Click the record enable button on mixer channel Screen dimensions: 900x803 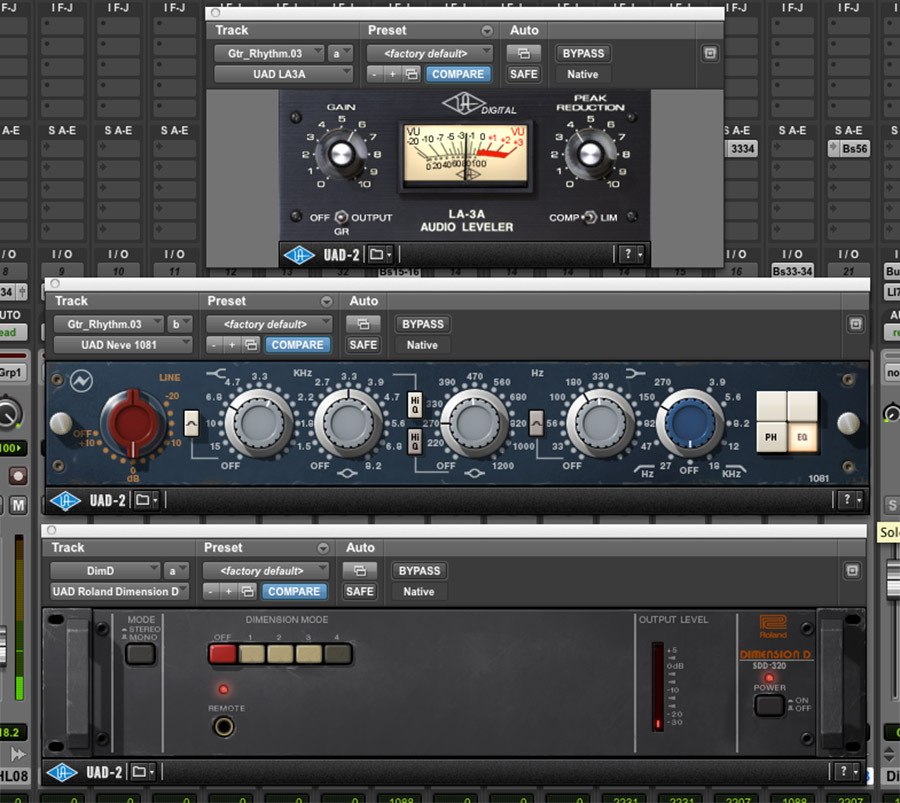pyautogui.click(x=18, y=476)
